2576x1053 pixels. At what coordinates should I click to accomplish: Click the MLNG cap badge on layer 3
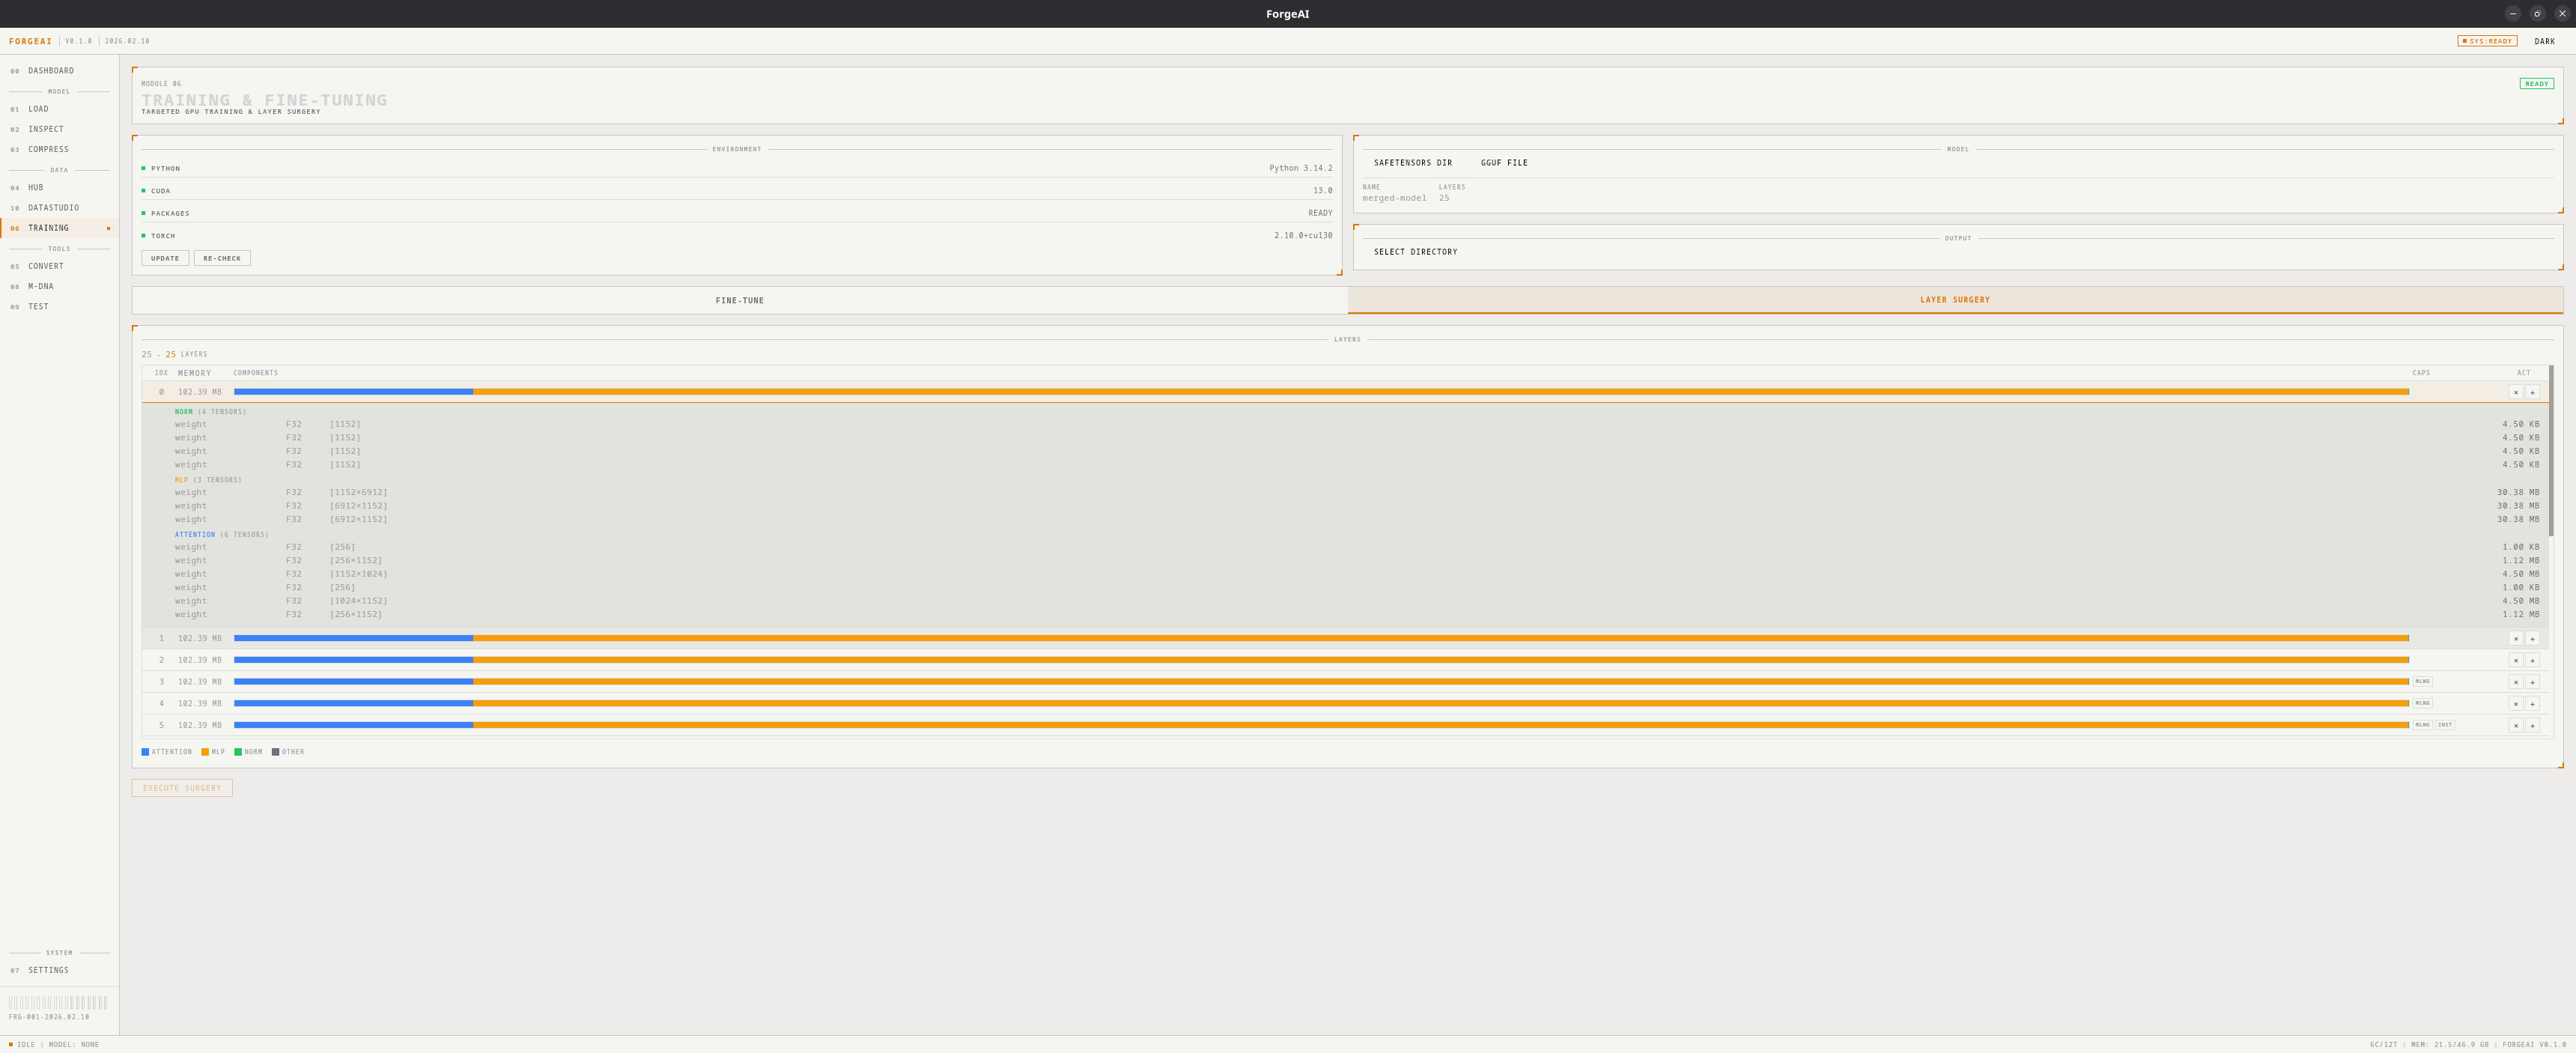[x=2422, y=682]
